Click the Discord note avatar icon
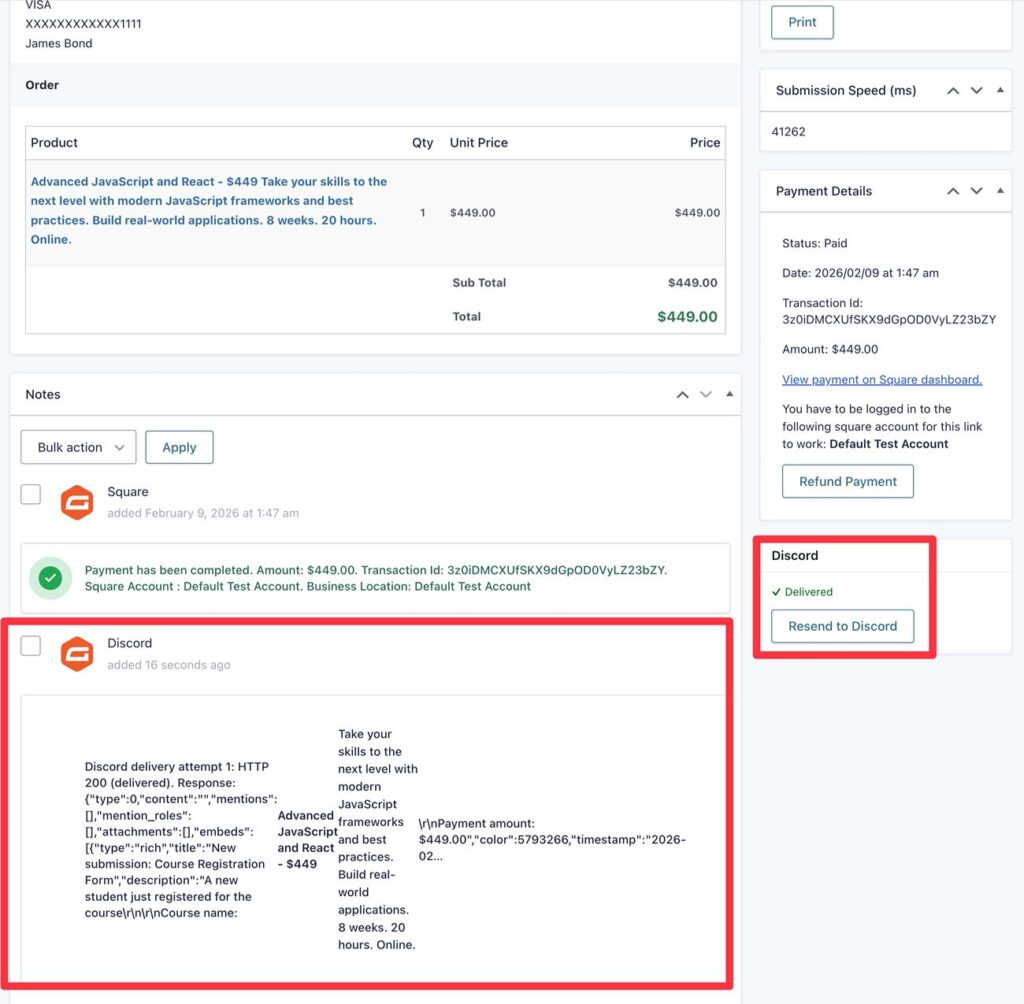This screenshot has height=1004, width=1024. [77, 654]
